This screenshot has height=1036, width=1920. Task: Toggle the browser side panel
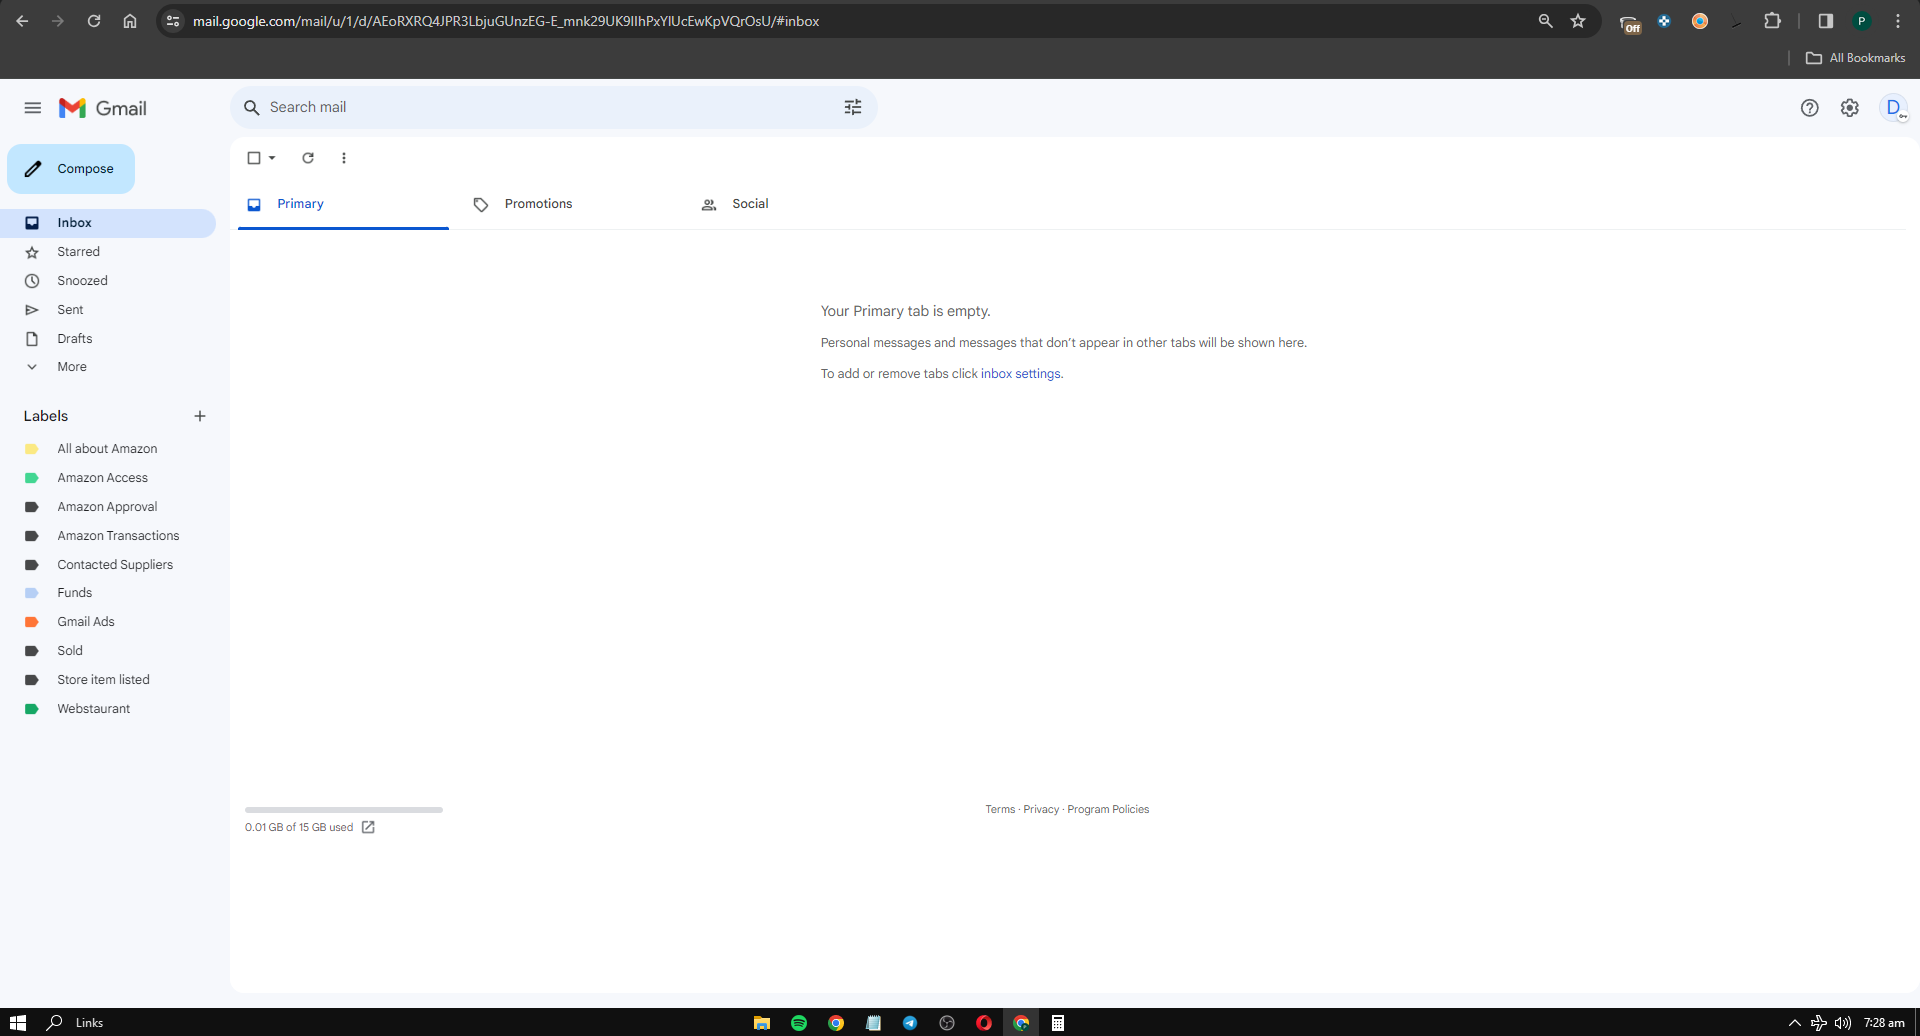point(1825,21)
